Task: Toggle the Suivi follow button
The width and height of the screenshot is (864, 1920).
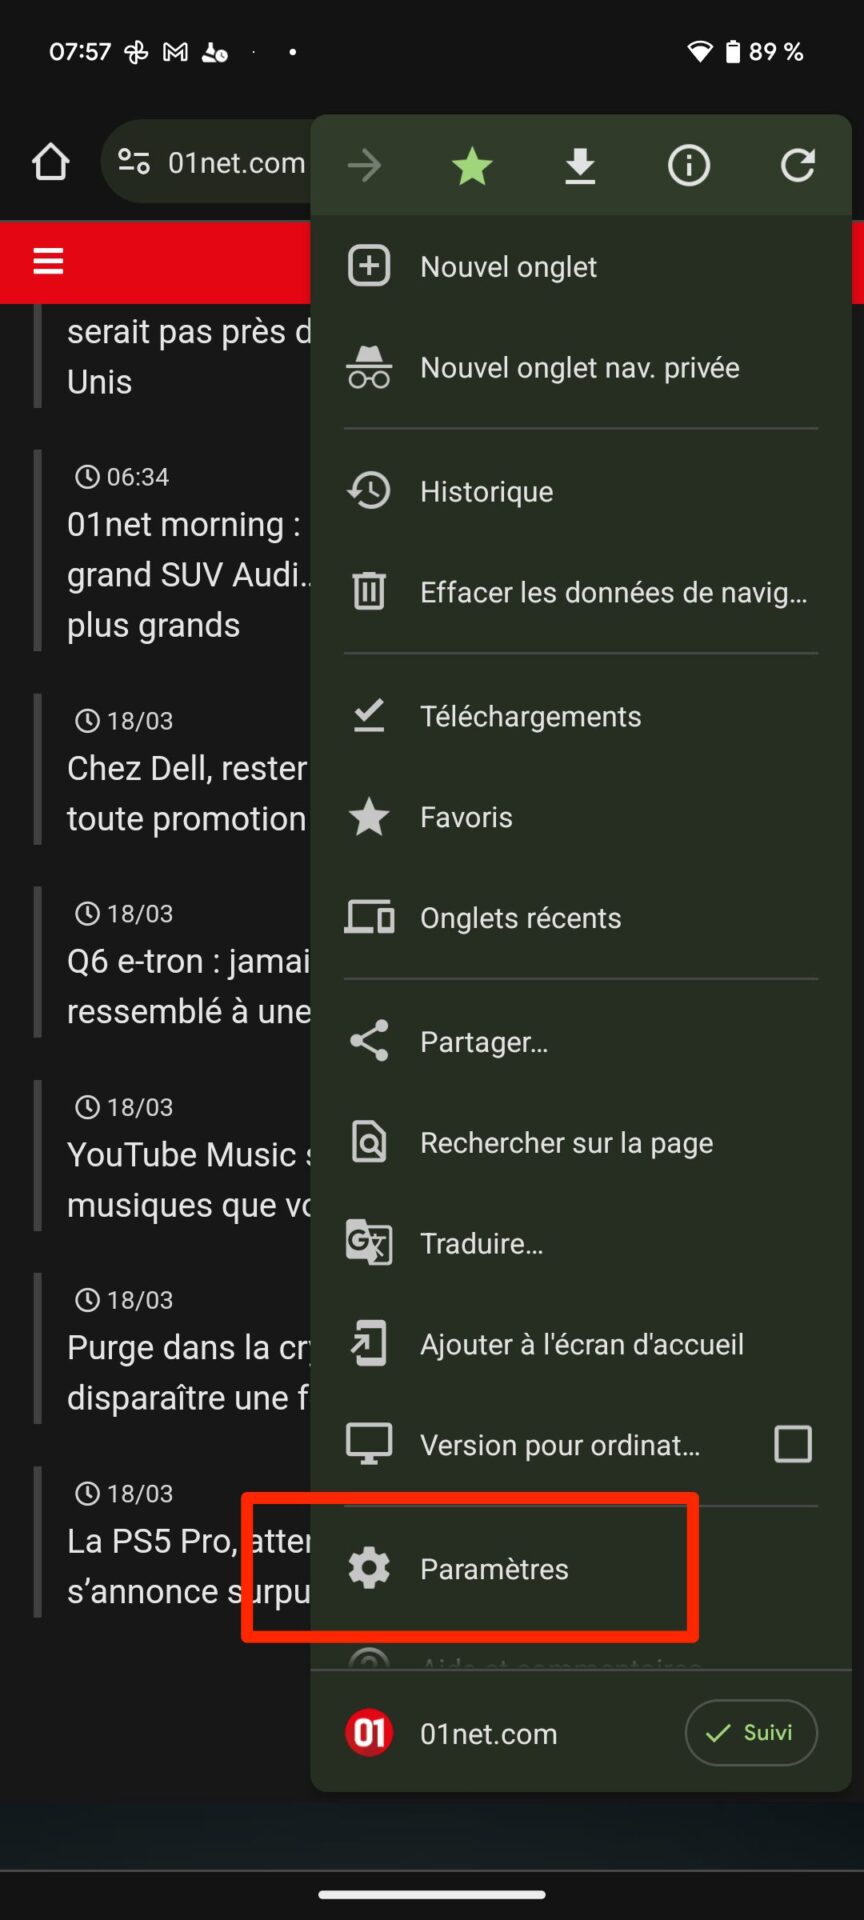Action: [x=751, y=1733]
